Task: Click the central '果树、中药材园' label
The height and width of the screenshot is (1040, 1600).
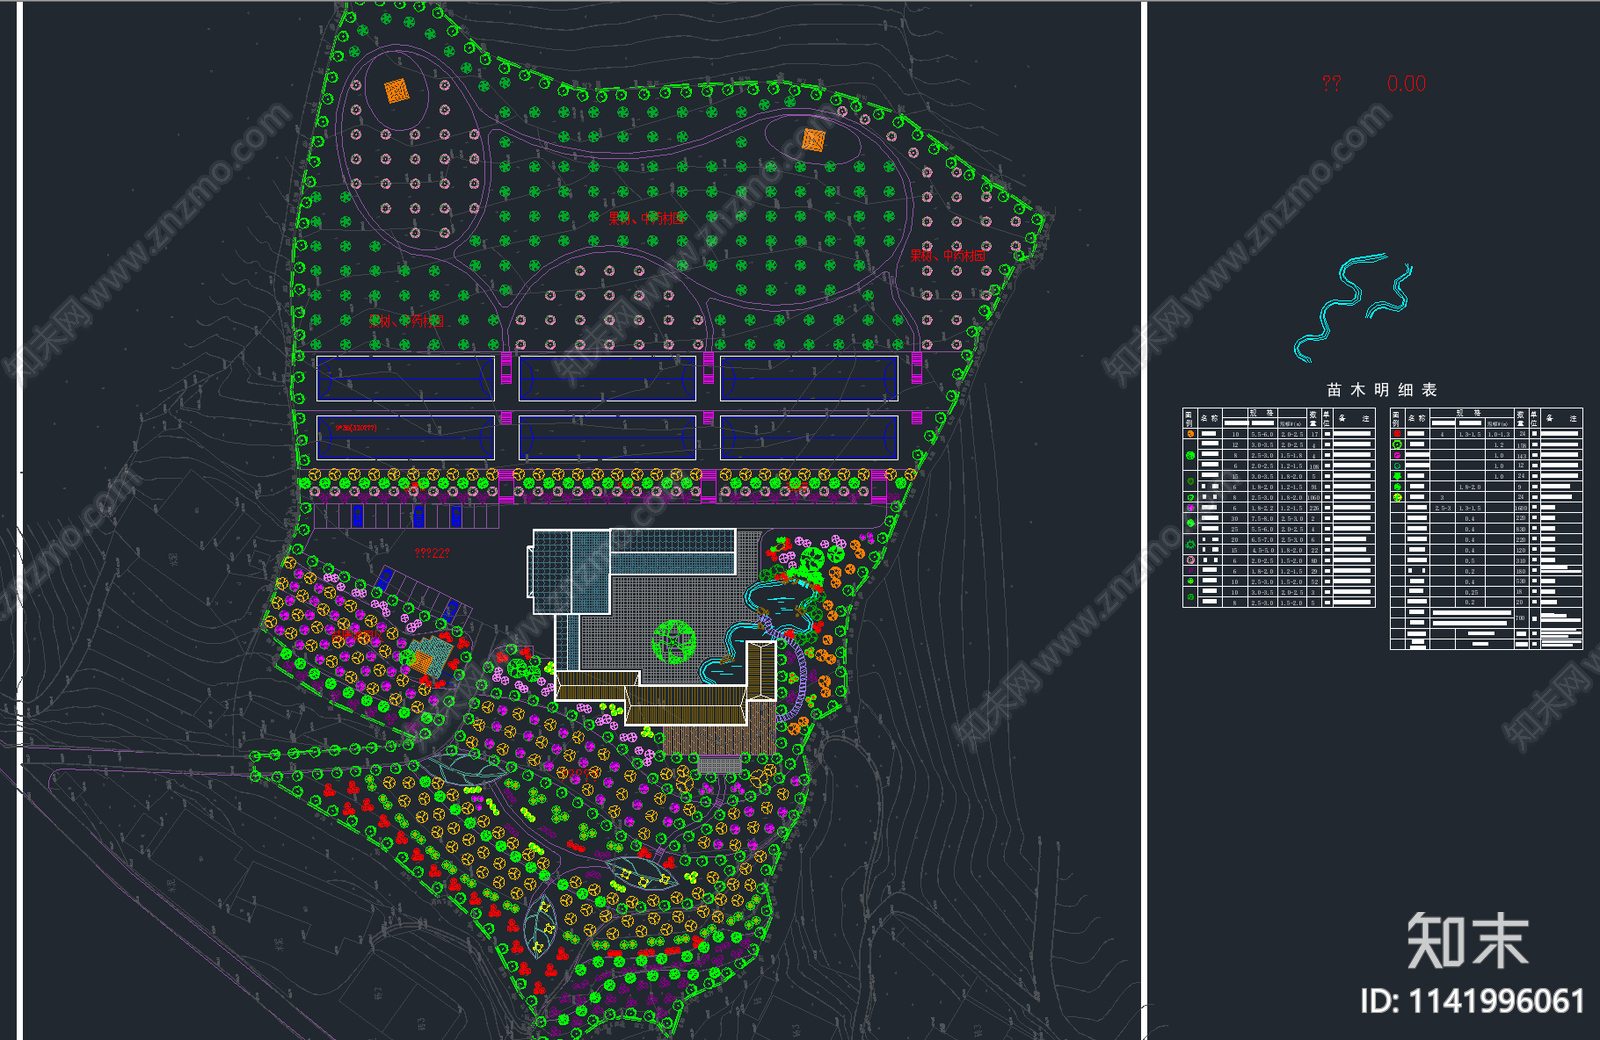Action: point(647,218)
